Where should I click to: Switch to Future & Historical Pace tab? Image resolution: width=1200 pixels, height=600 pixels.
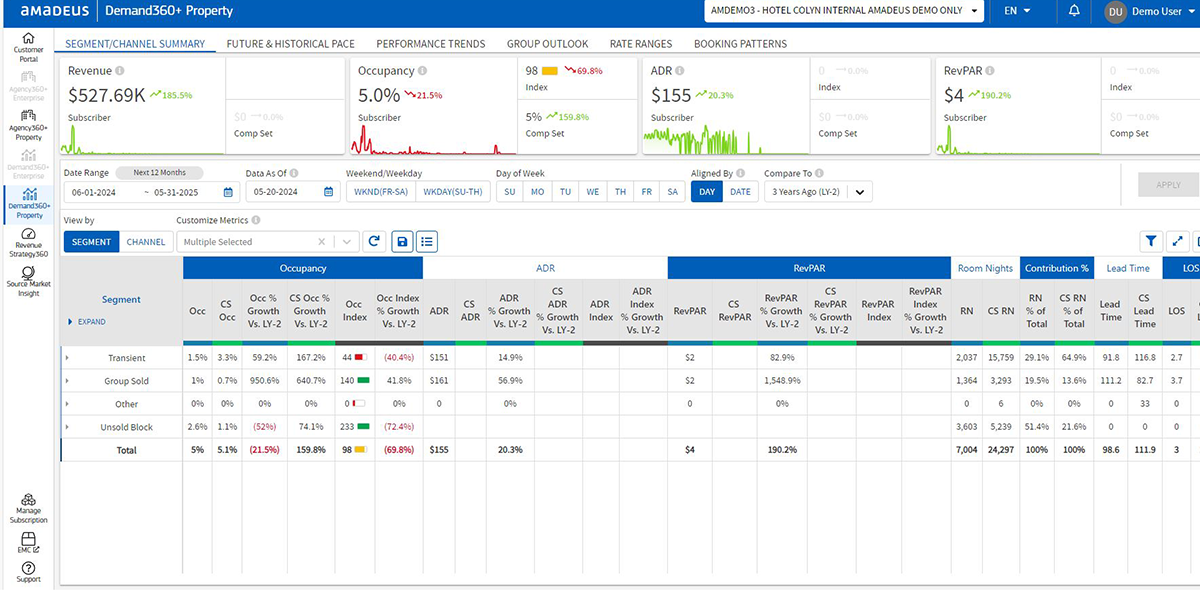pos(290,44)
